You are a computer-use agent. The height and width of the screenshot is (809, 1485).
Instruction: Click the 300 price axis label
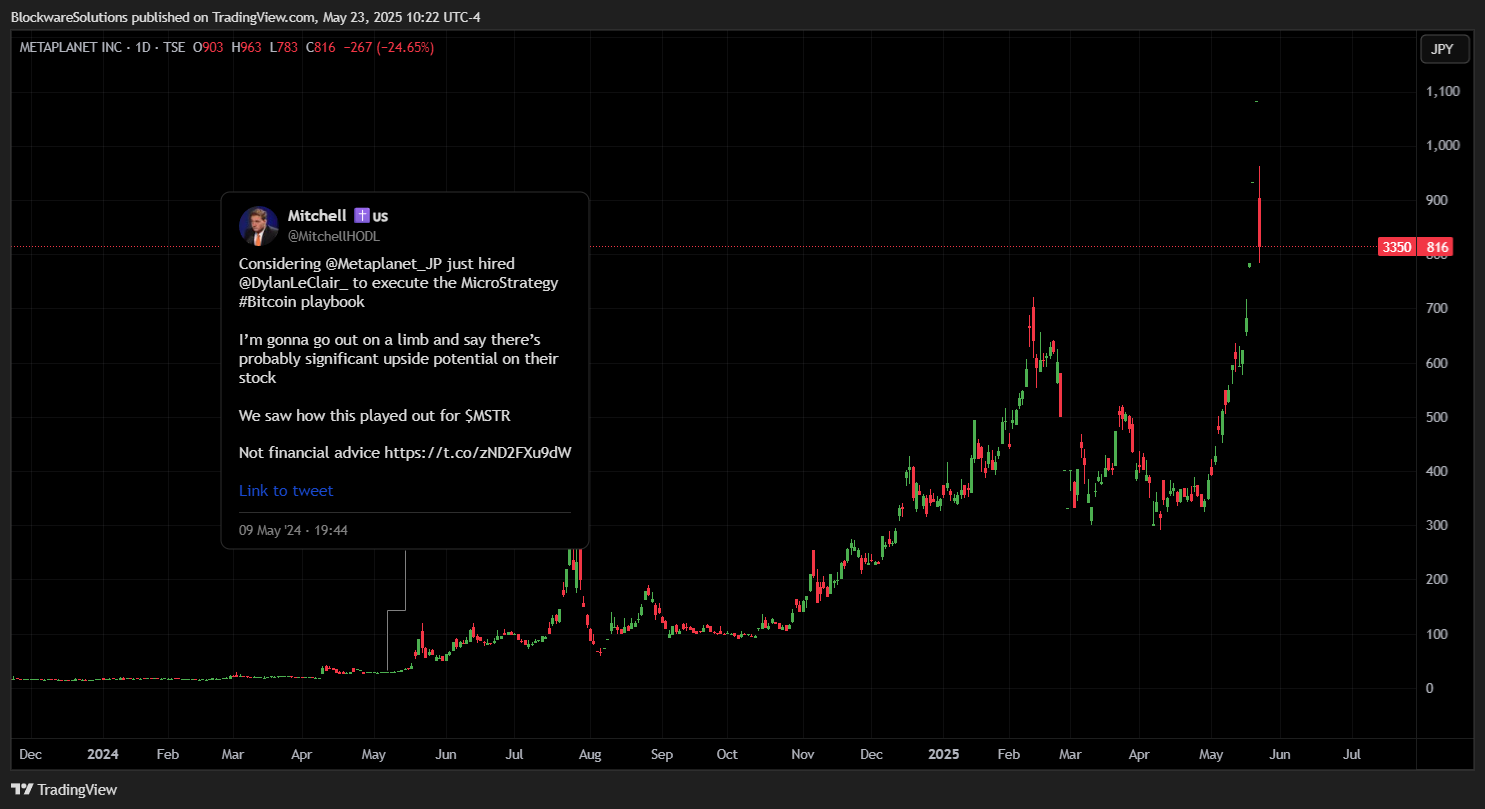click(x=1438, y=525)
